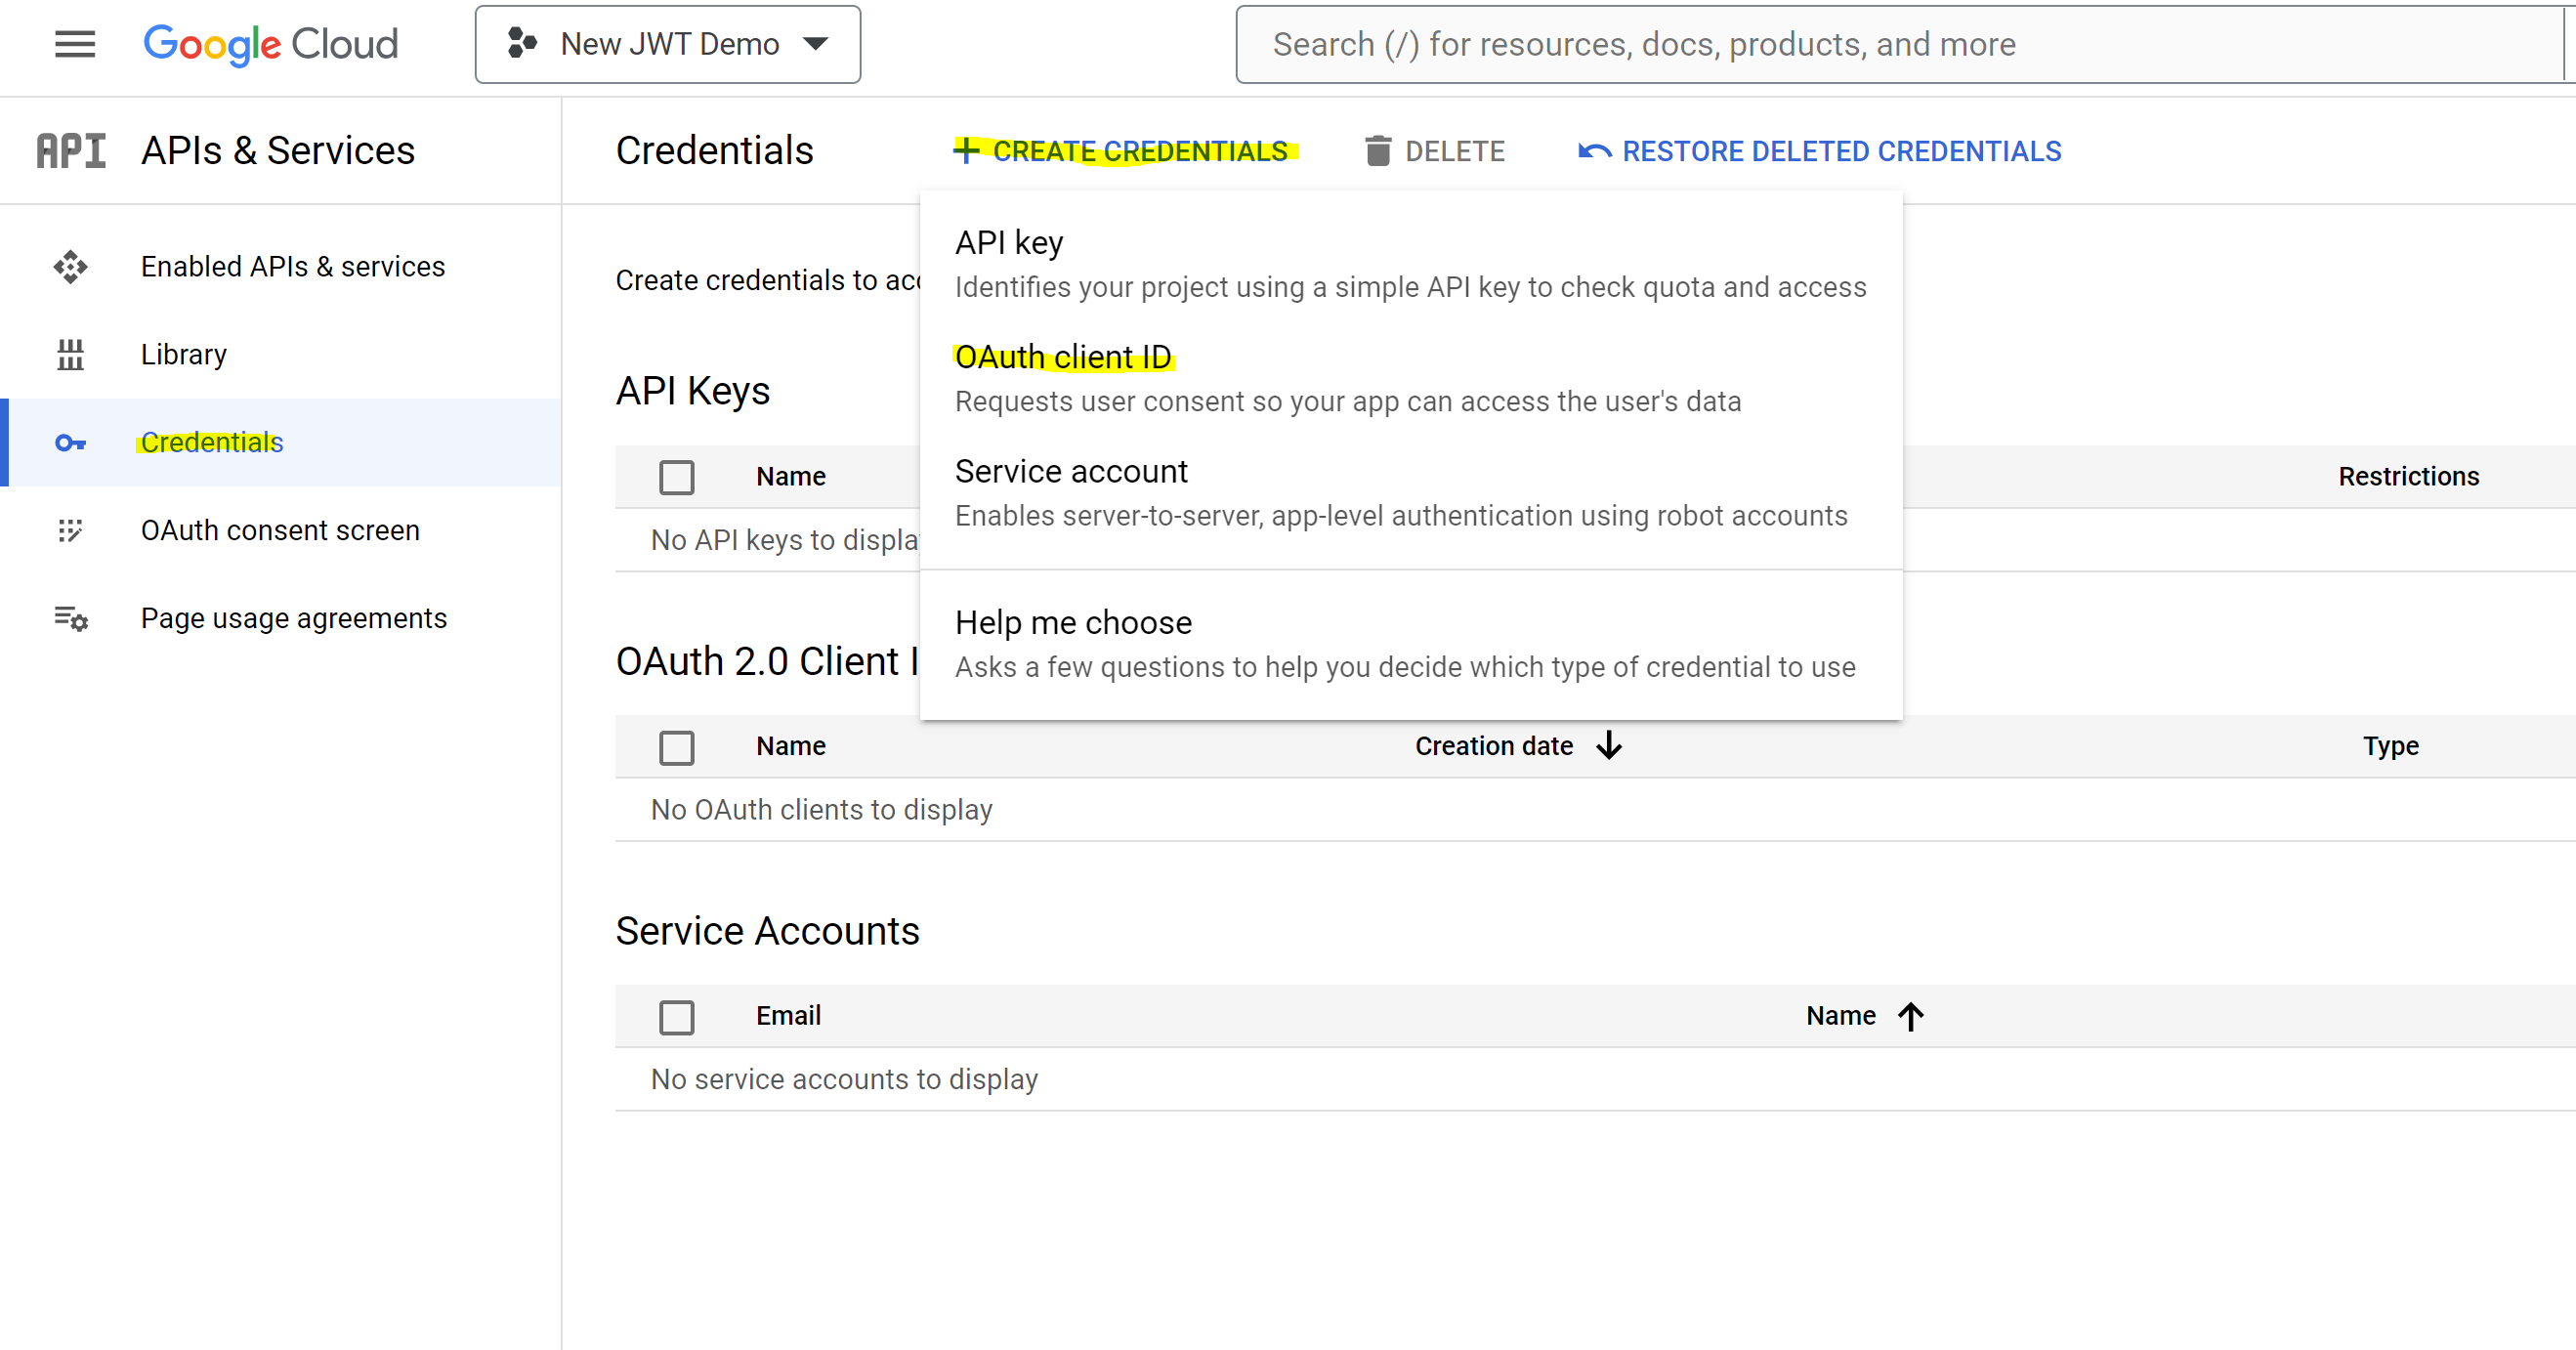The height and width of the screenshot is (1350, 2576).
Task: Click the Library sidebar icon
Action: pos(70,354)
